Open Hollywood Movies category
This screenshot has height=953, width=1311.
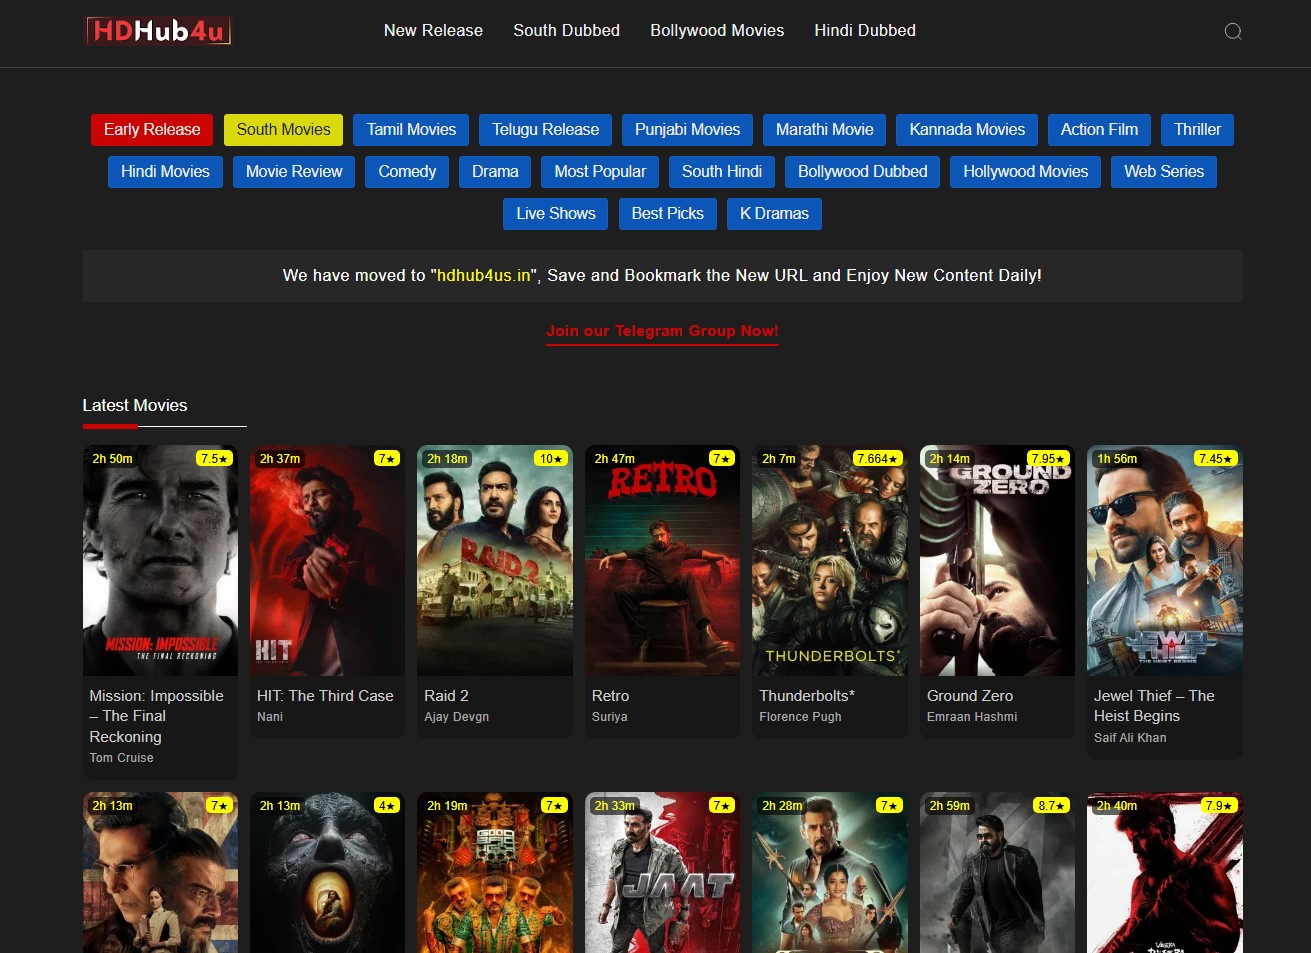tap(1025, 172)
